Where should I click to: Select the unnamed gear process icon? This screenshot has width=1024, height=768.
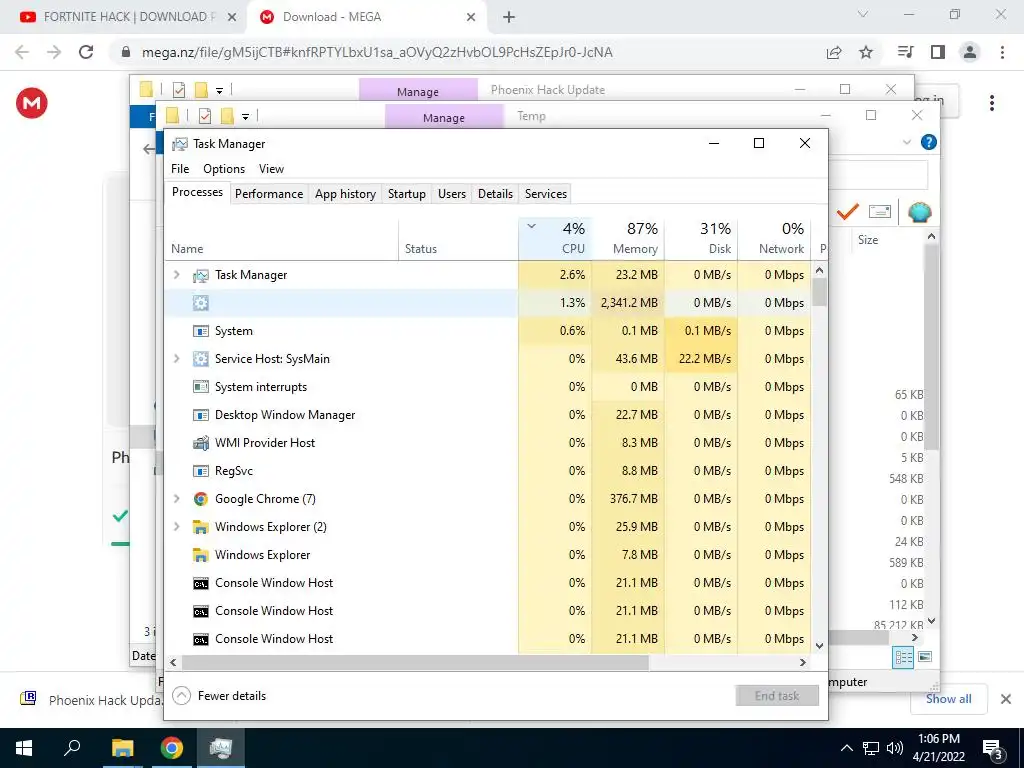(x=200, y=303)
